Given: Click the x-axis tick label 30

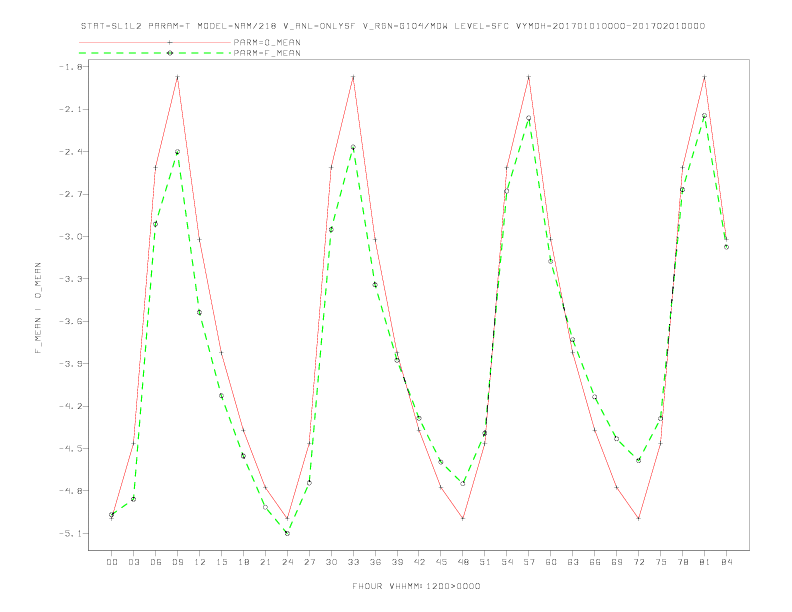Looking at the screenshot, I should (331, 562).
